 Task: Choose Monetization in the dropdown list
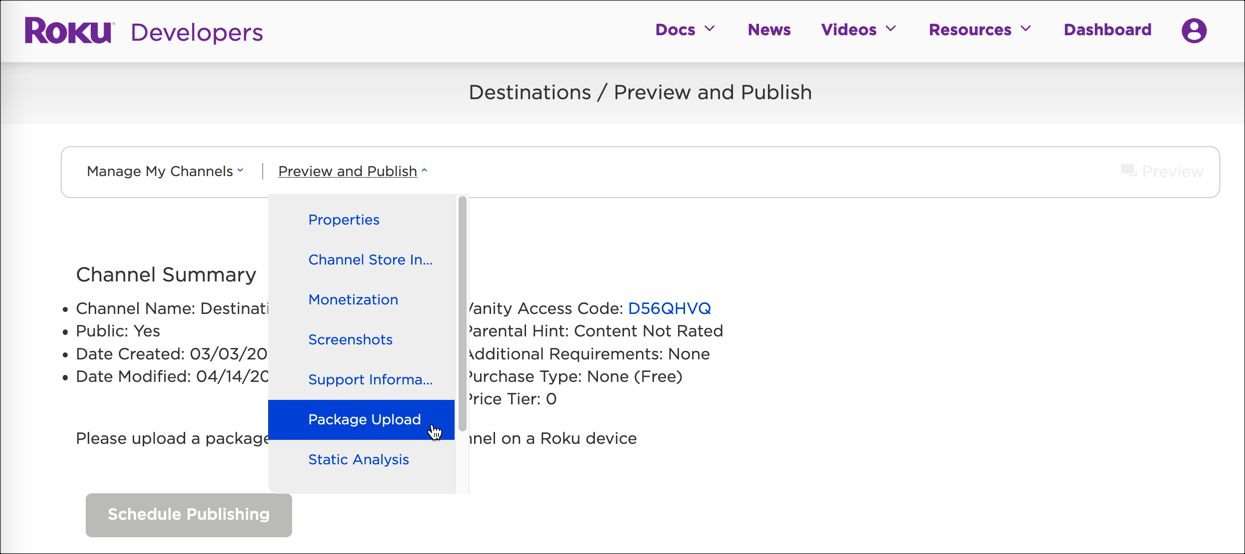(x=353, y=300)
